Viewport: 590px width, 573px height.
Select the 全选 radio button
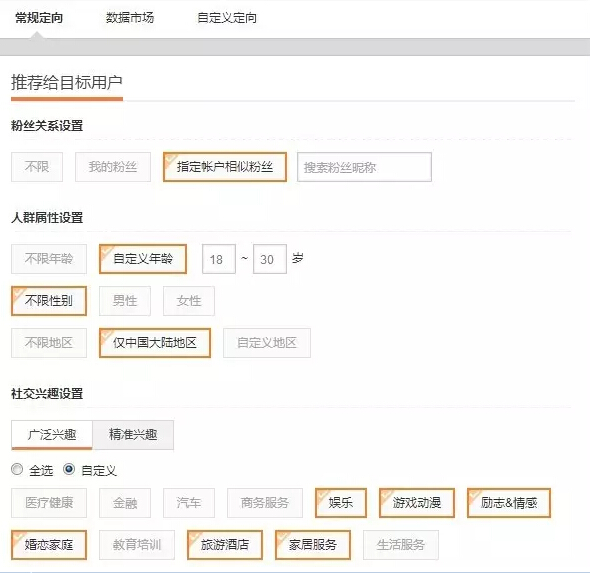(x=17, y=469)
